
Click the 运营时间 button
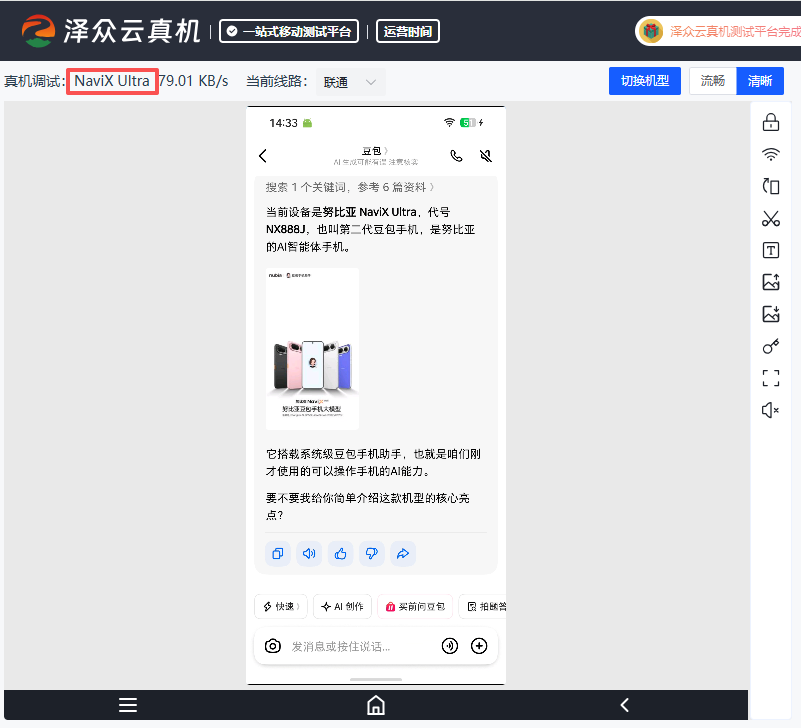tap(408, 31)
